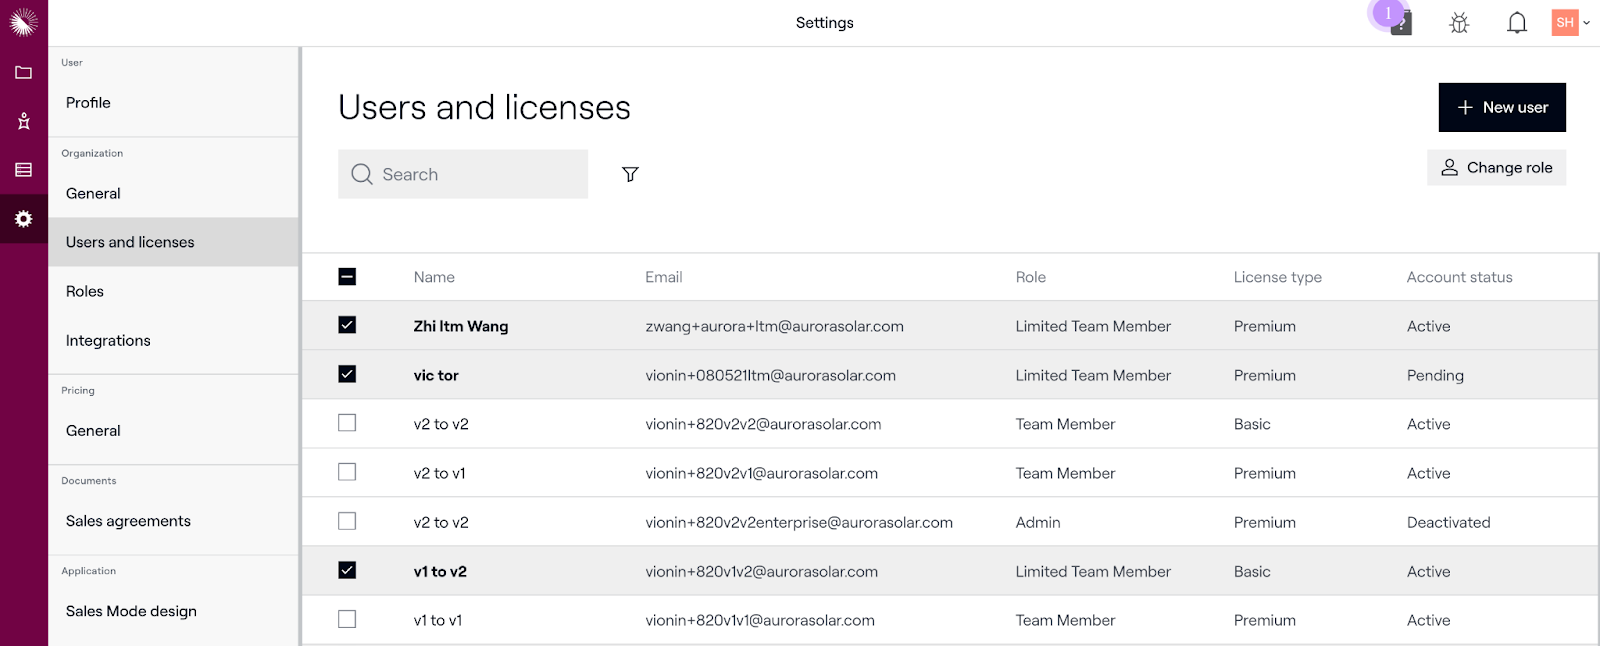Toggle the select-all header checkbox
Image resolution: width=1600 pixels, height=646 pixels.
click(347, 277)
